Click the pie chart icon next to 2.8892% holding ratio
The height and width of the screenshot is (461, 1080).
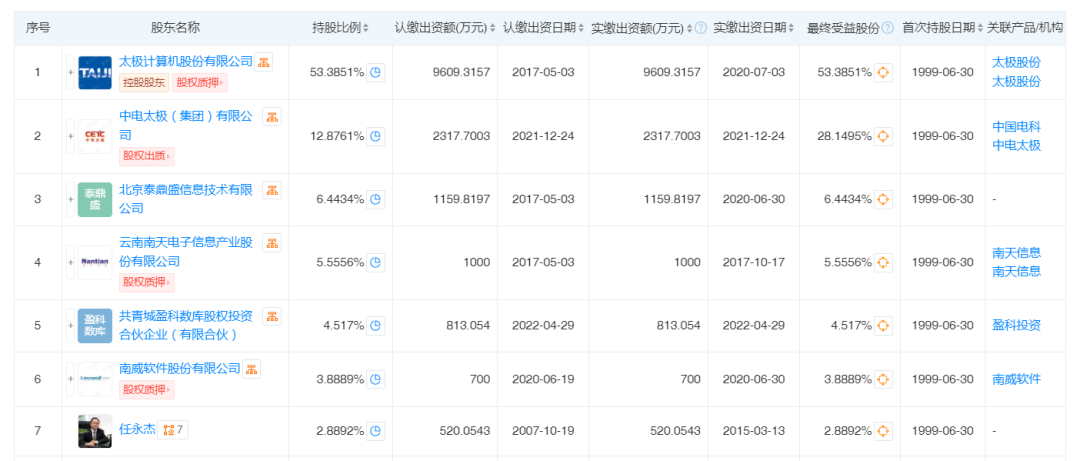coord(375,431)
